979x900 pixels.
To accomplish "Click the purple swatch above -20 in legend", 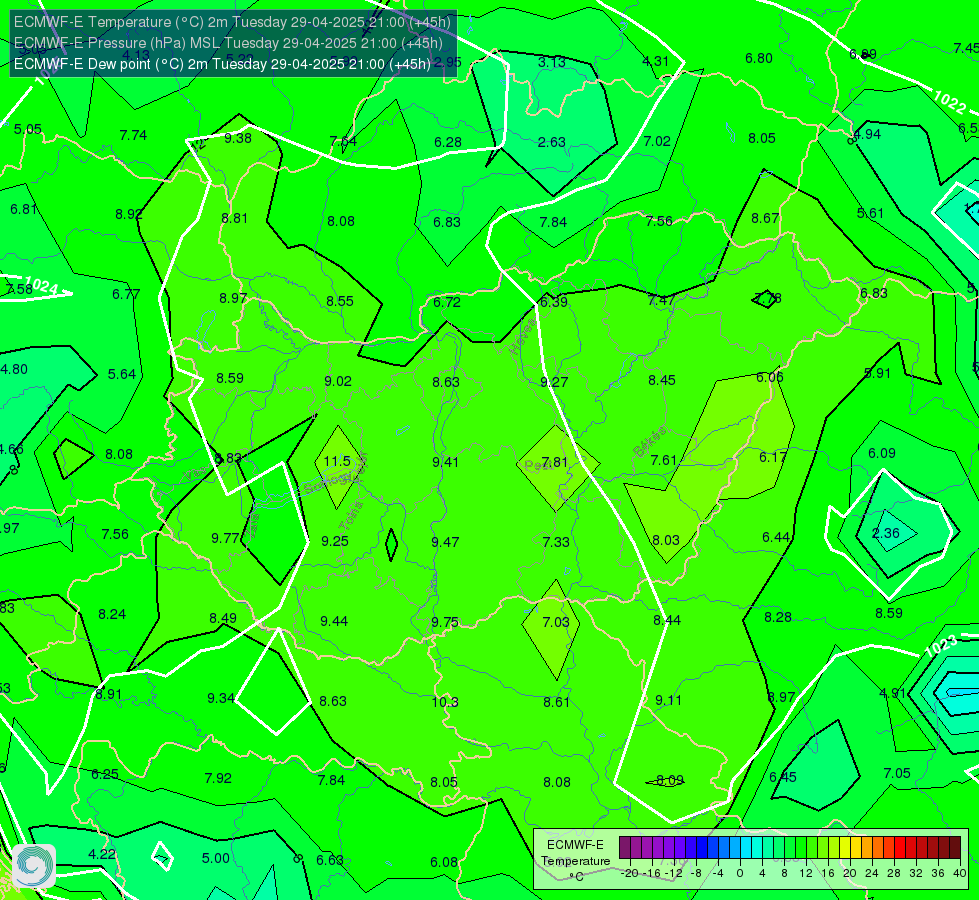I will pyautogui.click(x=625, y=848).
